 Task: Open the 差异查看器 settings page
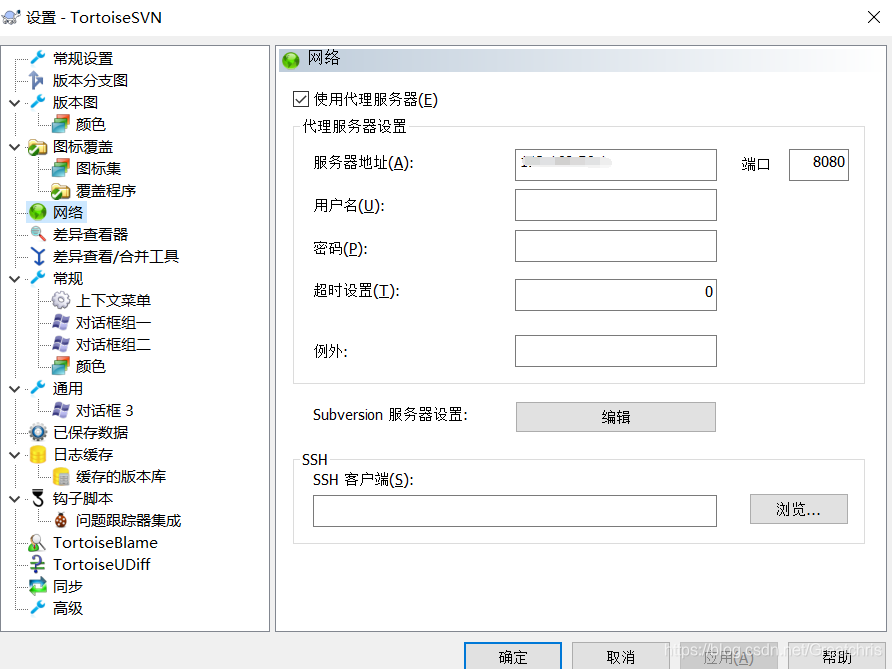(90, 234)
